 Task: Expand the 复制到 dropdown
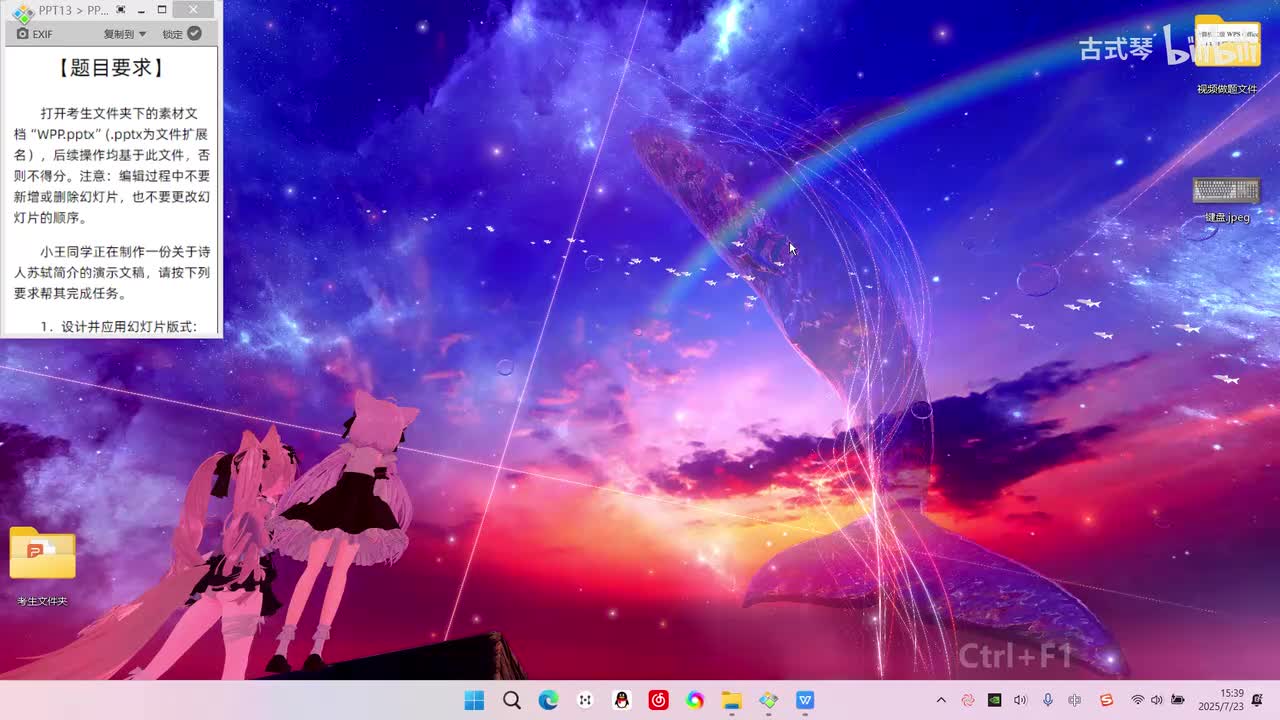coord(125,34)
